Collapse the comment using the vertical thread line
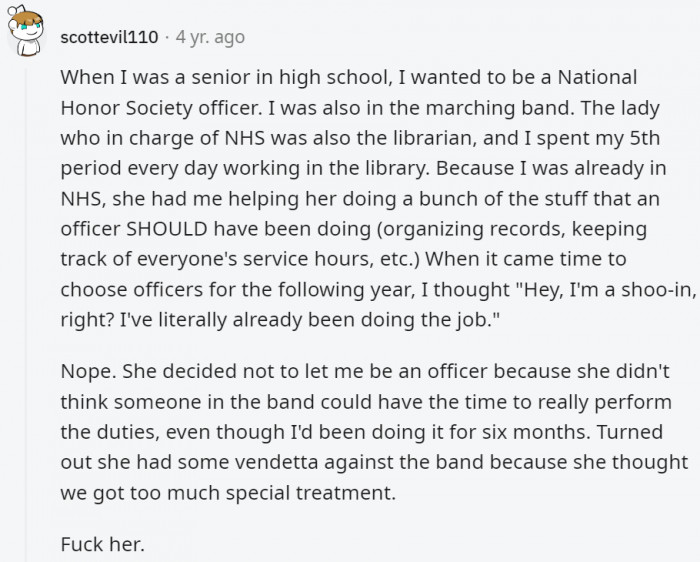The width and height of the screenshot is (700, 562). coord(26,312)
